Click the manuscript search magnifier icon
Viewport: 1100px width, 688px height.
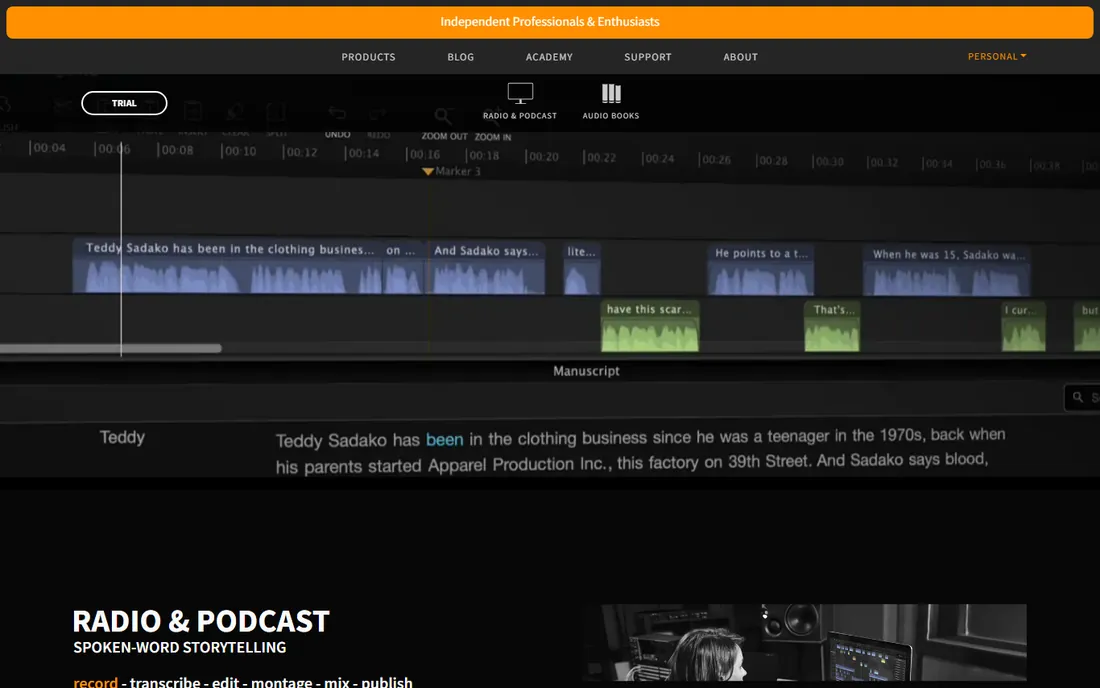1078,397
